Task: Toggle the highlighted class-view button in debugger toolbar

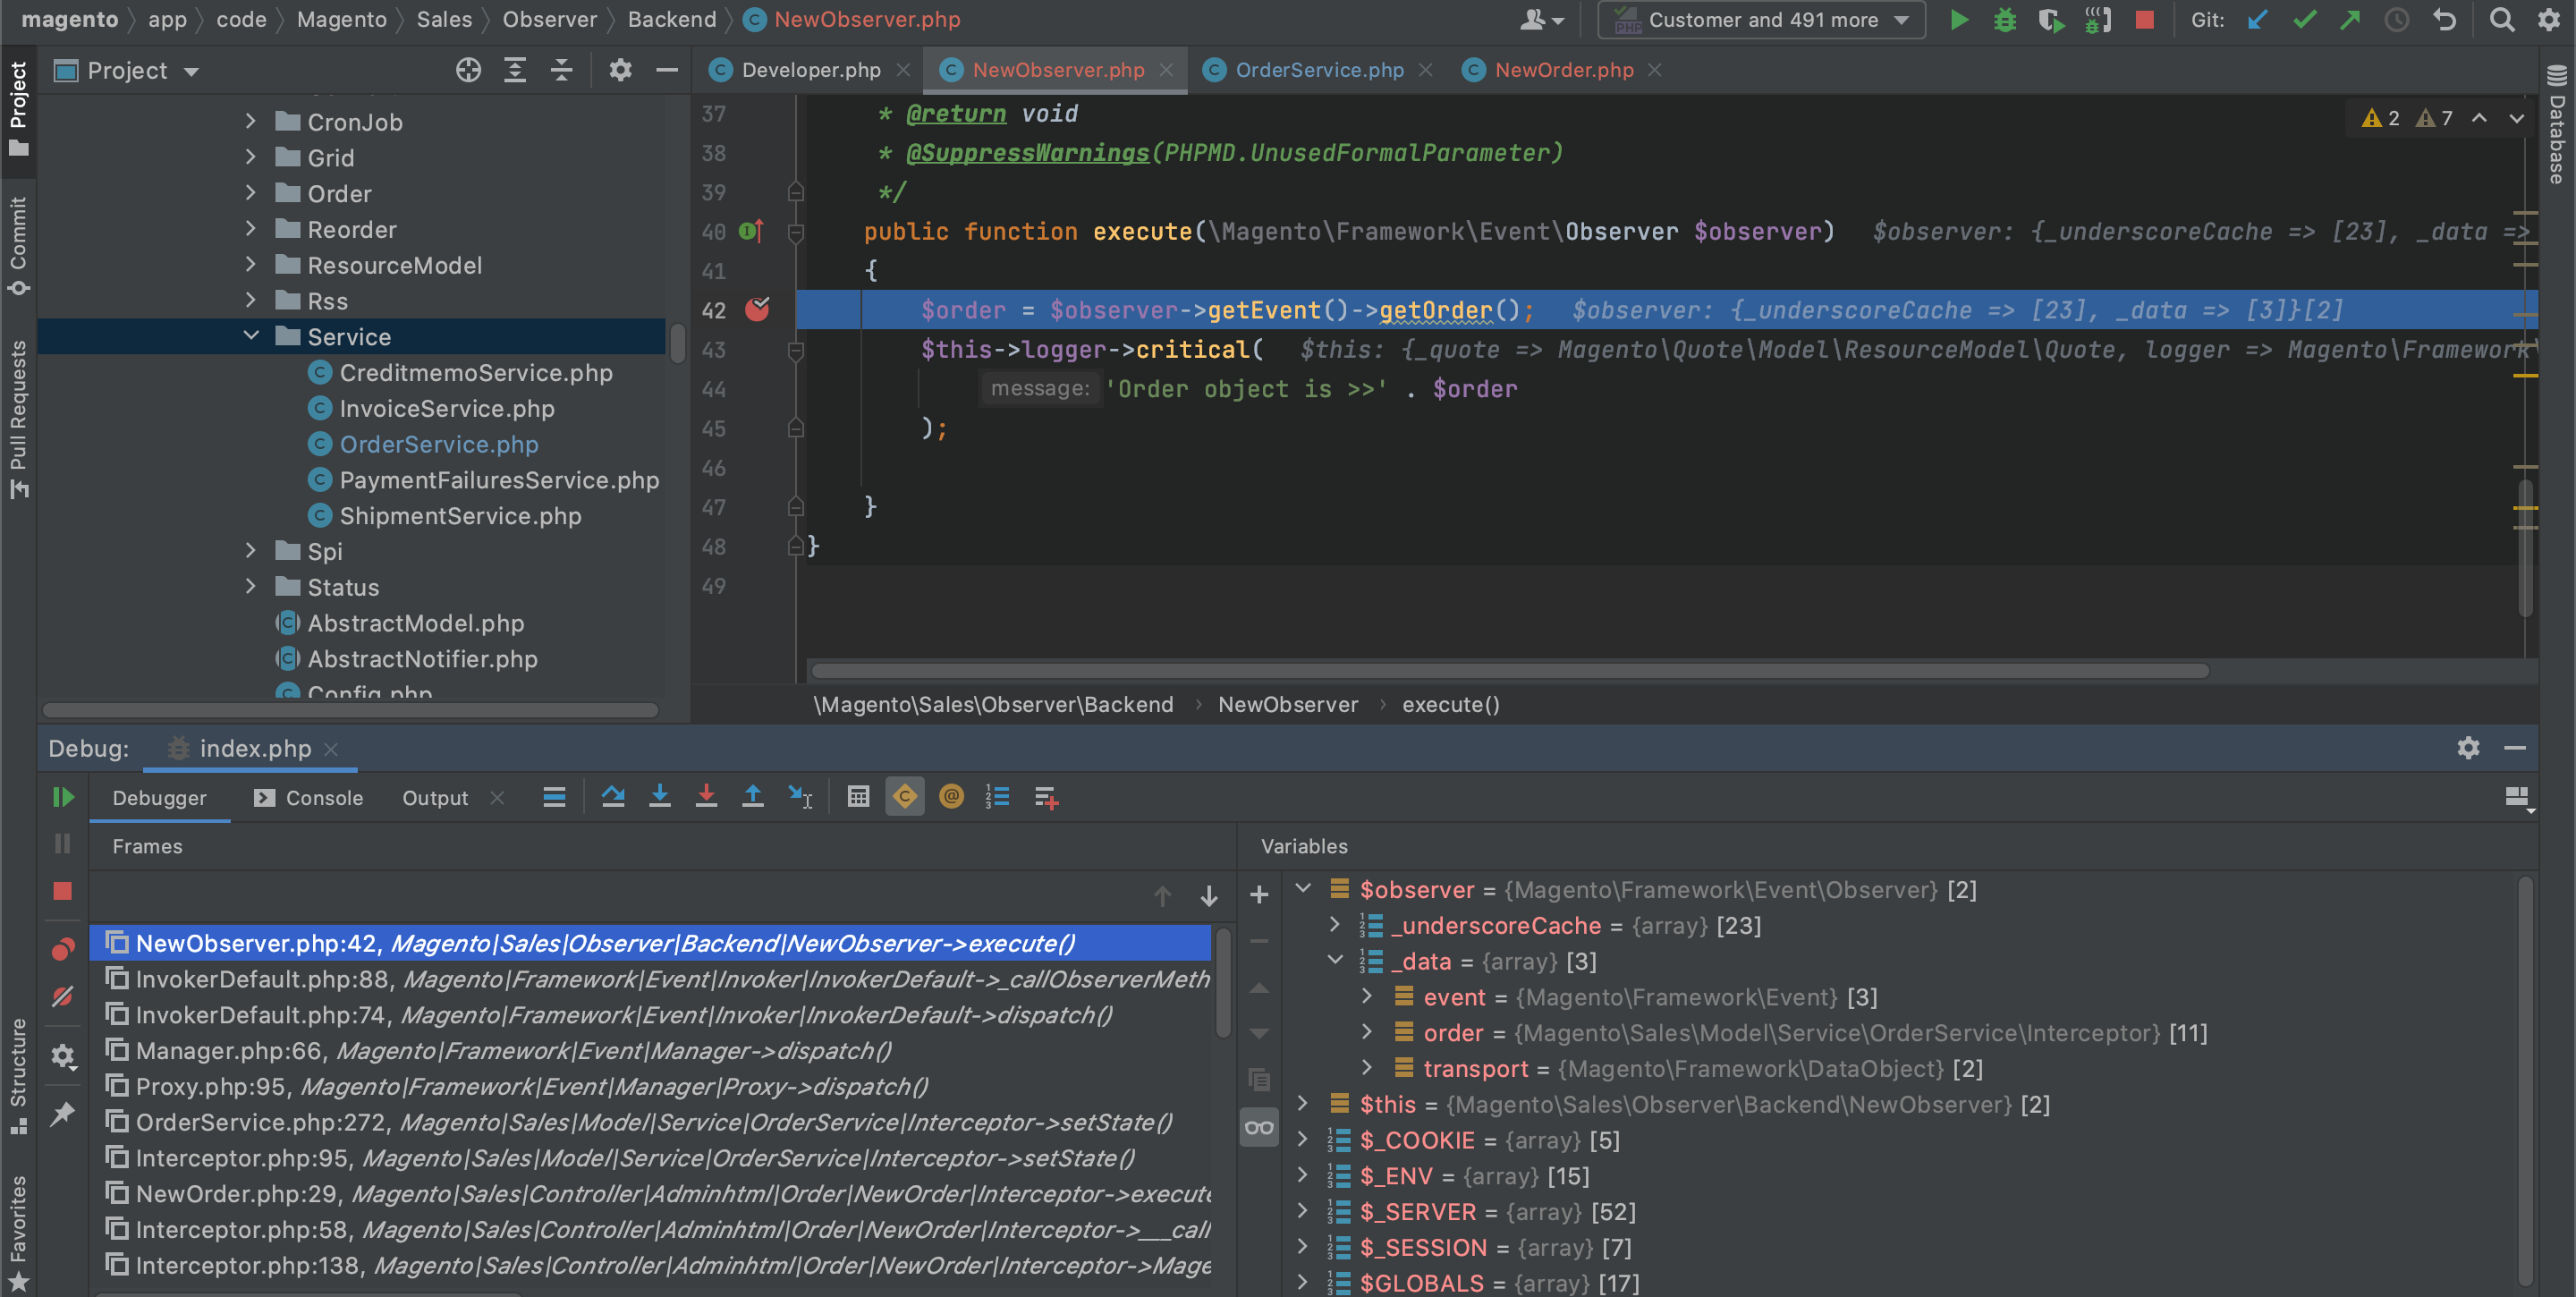Action: coord(905,797)
